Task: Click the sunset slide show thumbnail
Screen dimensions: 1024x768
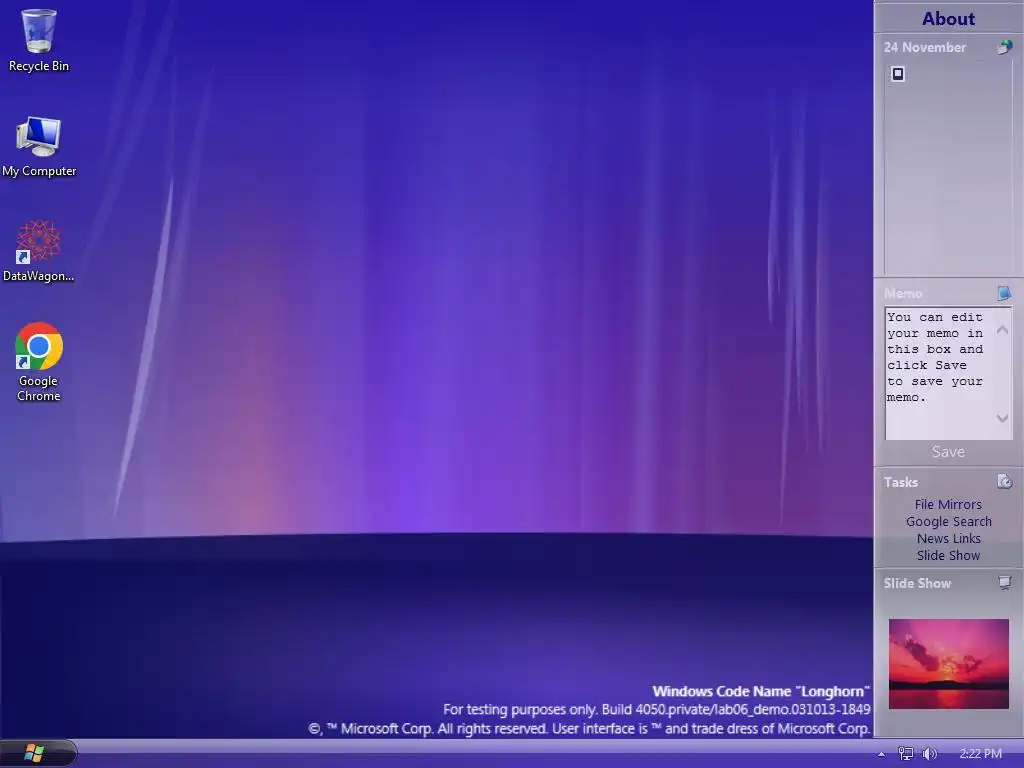Action: [948, 664]
